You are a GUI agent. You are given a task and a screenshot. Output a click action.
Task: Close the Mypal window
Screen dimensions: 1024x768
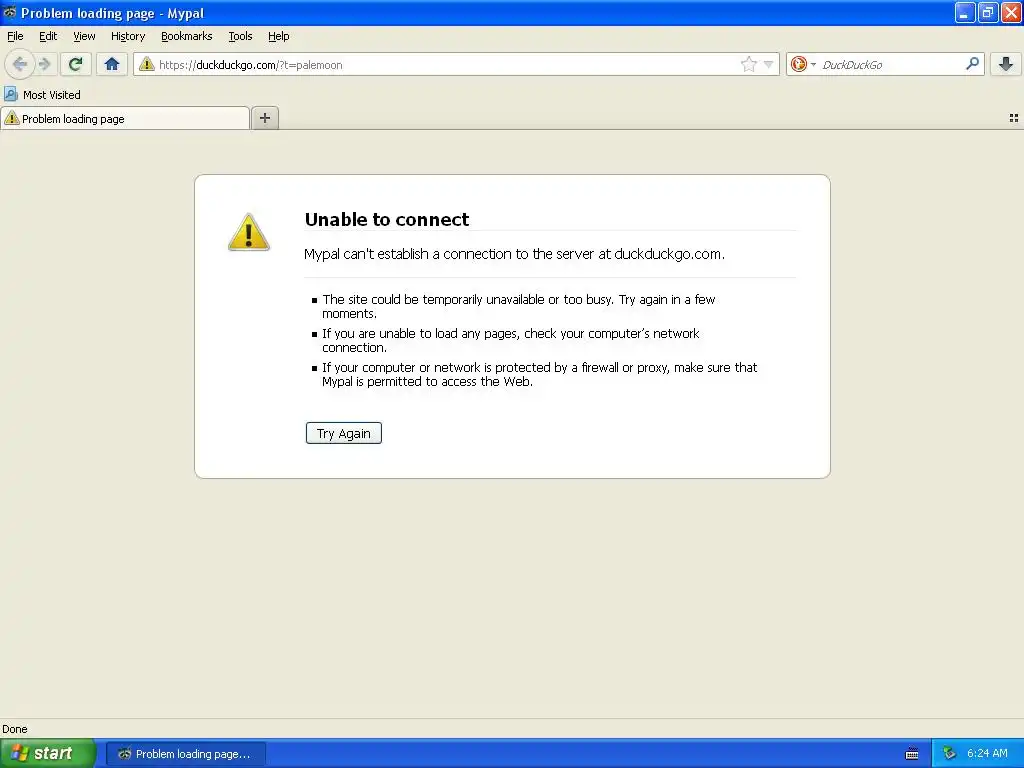tap(1012, 12)
